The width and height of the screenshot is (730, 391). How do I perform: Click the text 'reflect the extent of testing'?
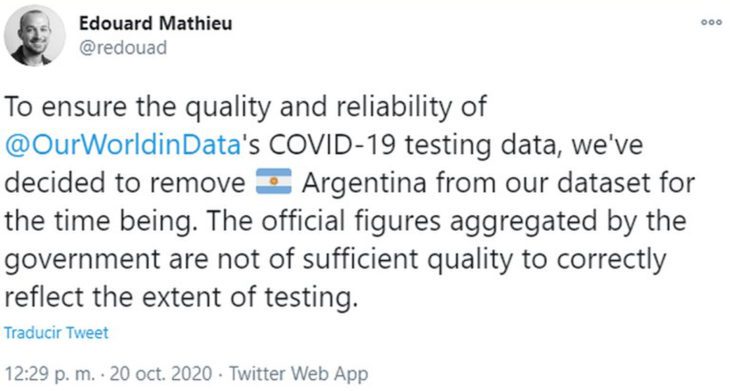pos(181,297)
